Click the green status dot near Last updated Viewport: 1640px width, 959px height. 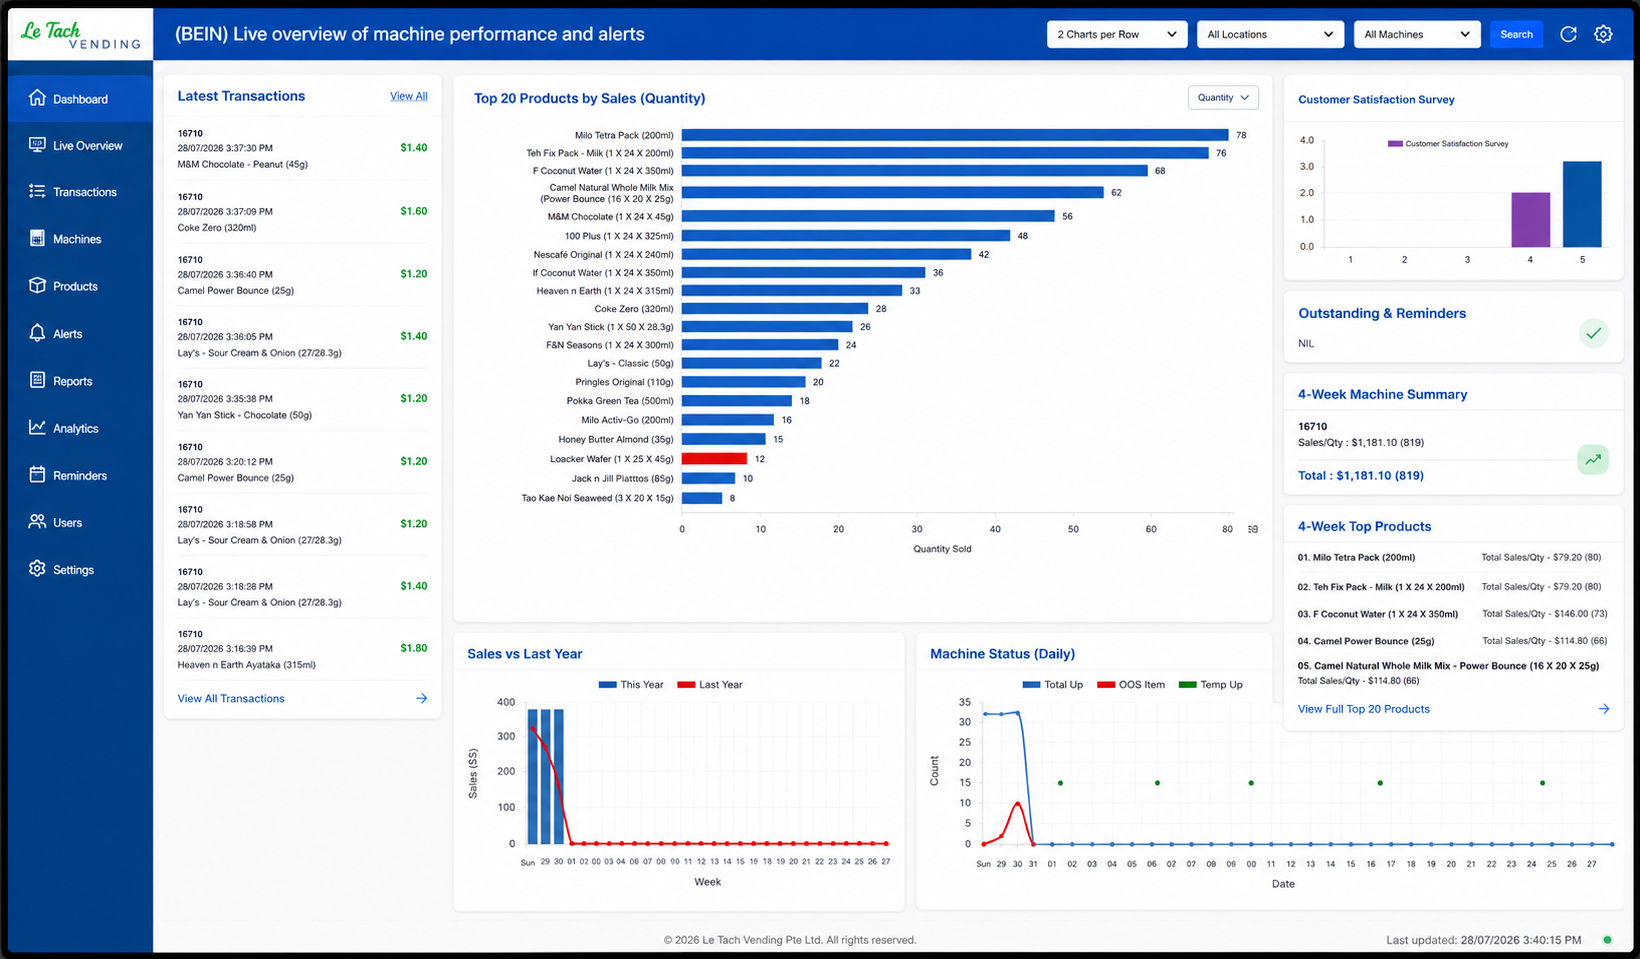click(1607, 940)
